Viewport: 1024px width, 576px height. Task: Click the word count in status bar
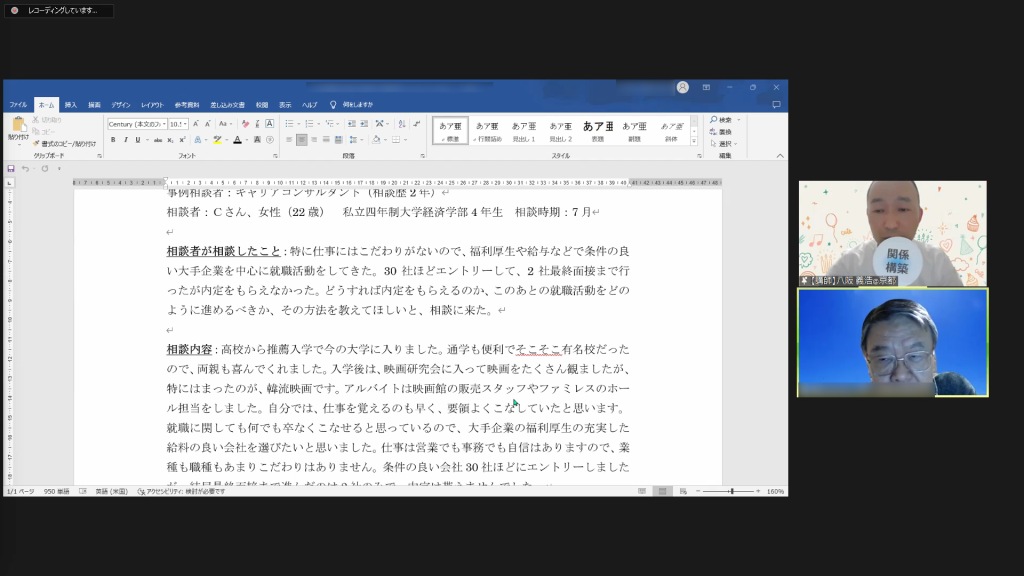56,491
